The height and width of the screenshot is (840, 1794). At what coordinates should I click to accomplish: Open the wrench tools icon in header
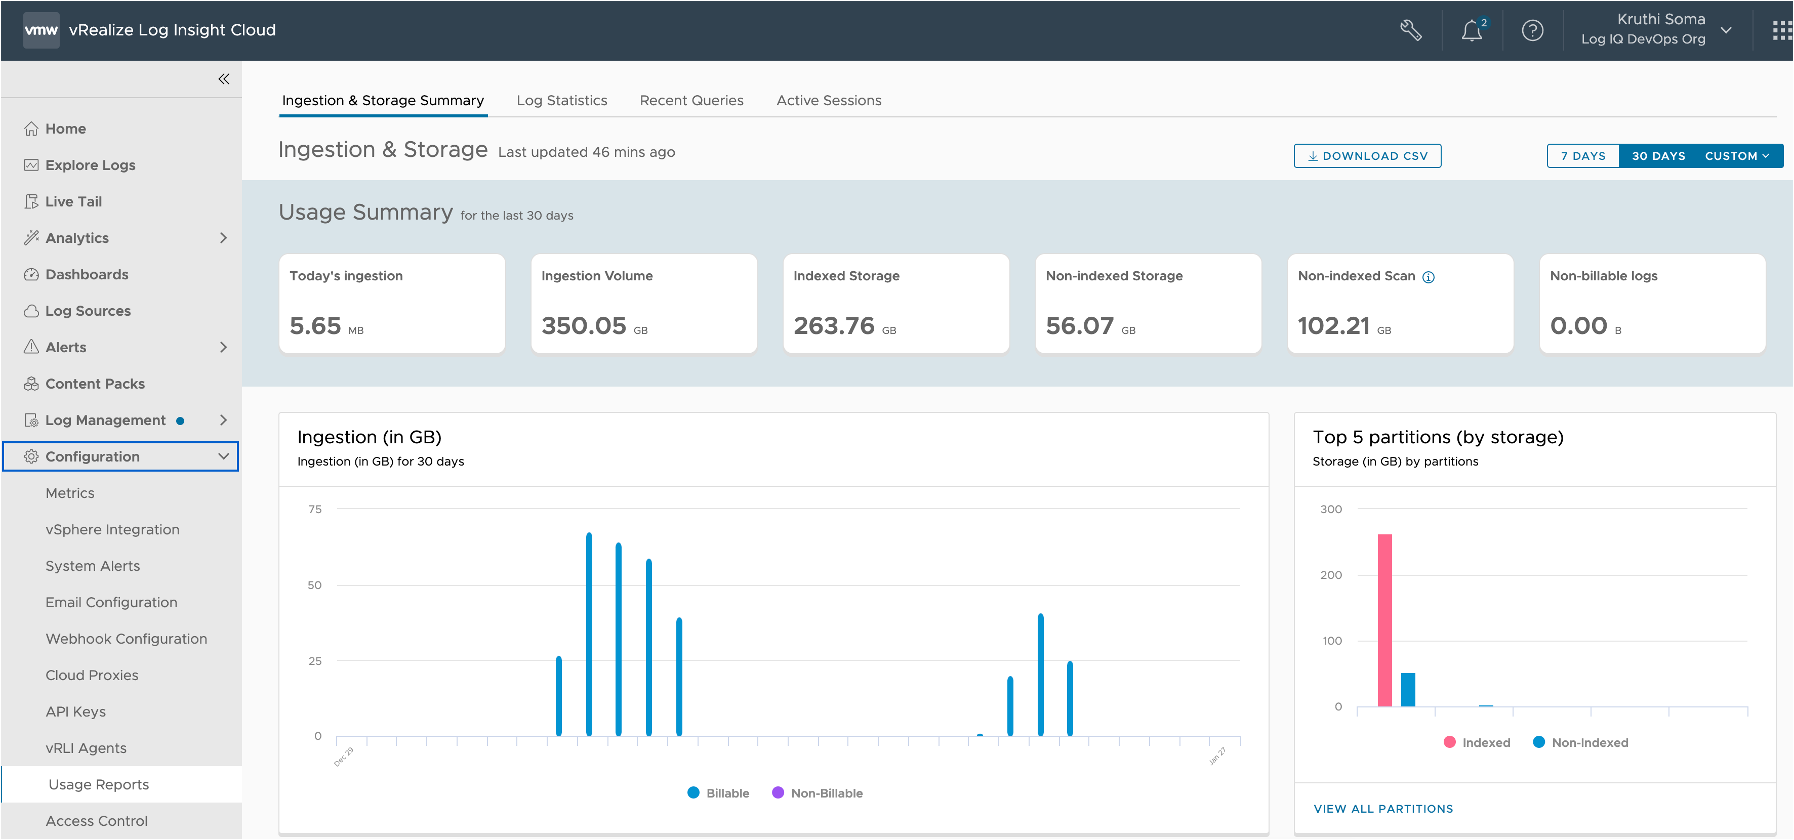[x=1410, y=30]
